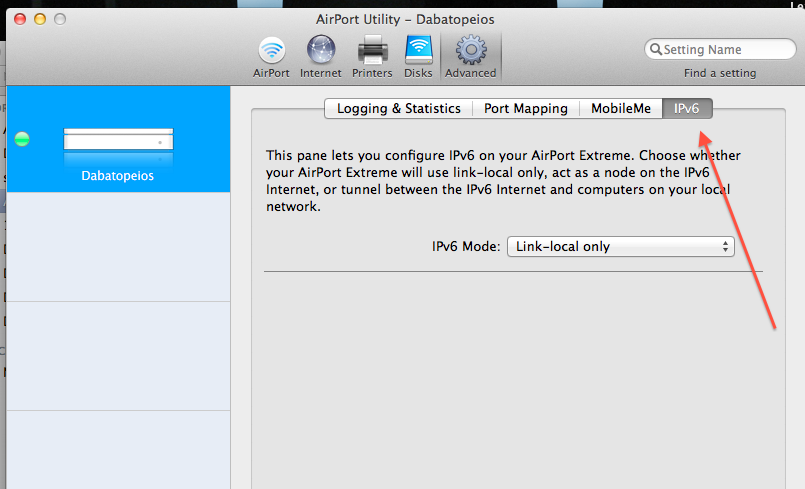Click magnifier icon in search field
805x489 pixels.
tap(656, 49)
